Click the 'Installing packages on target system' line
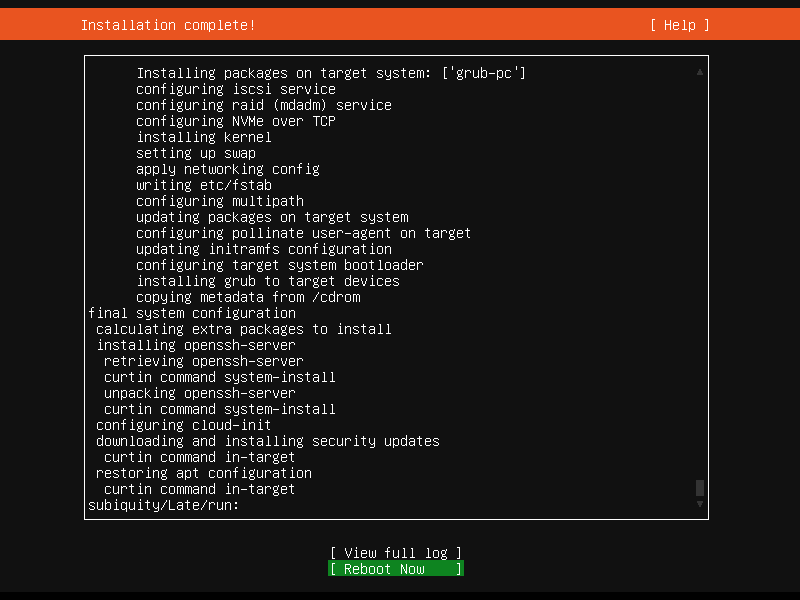The image size is (800, 600). (x=331, y=73)
